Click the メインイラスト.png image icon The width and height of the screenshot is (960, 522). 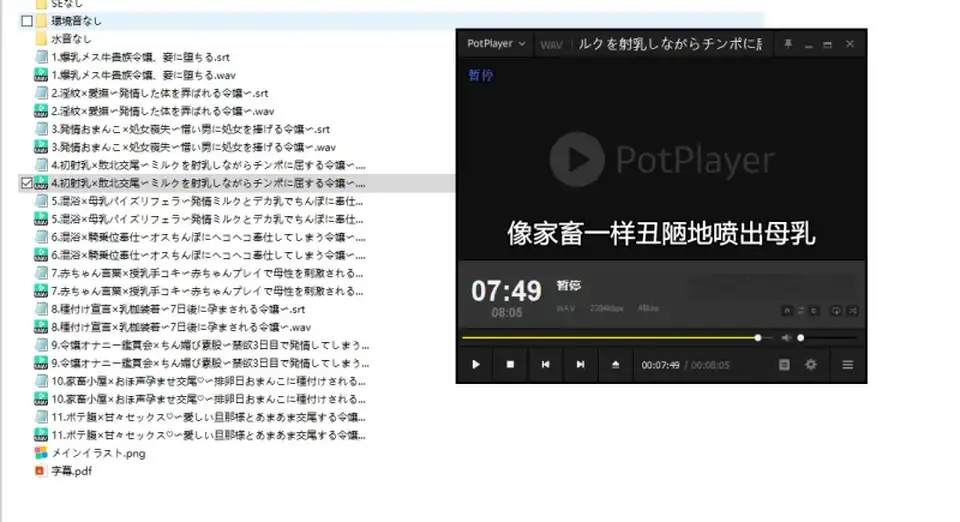(41, 453)
